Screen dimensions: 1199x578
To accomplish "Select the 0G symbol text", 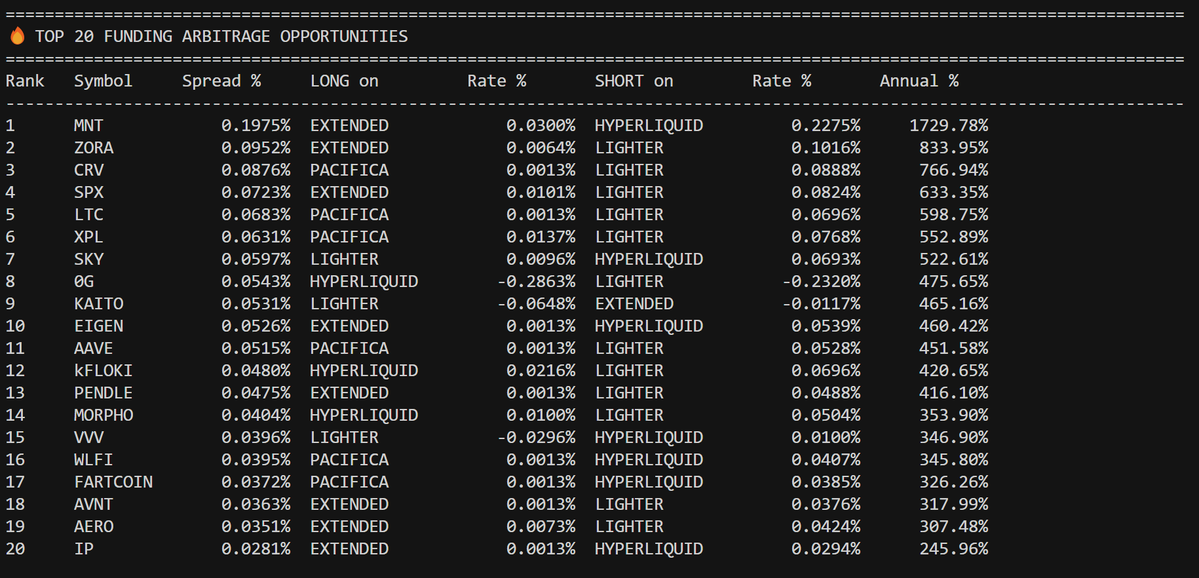I will pyautogui.click(x=84, y=281).
